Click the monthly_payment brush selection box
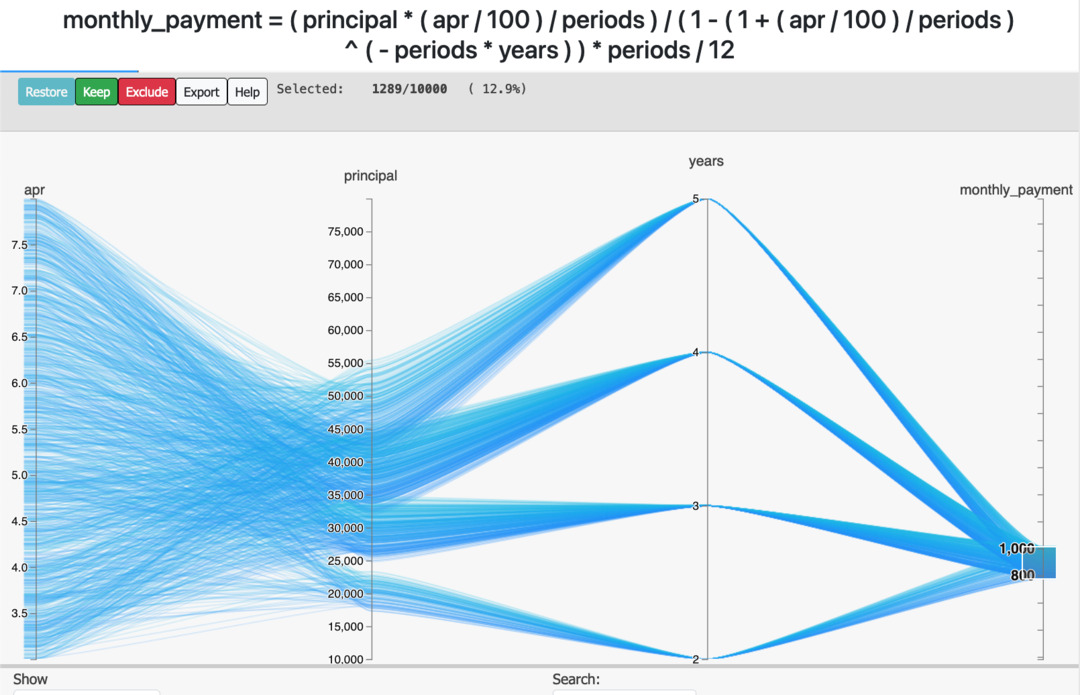The width and height of the screenshot is (1080, 695). [x=1039, y=563]
